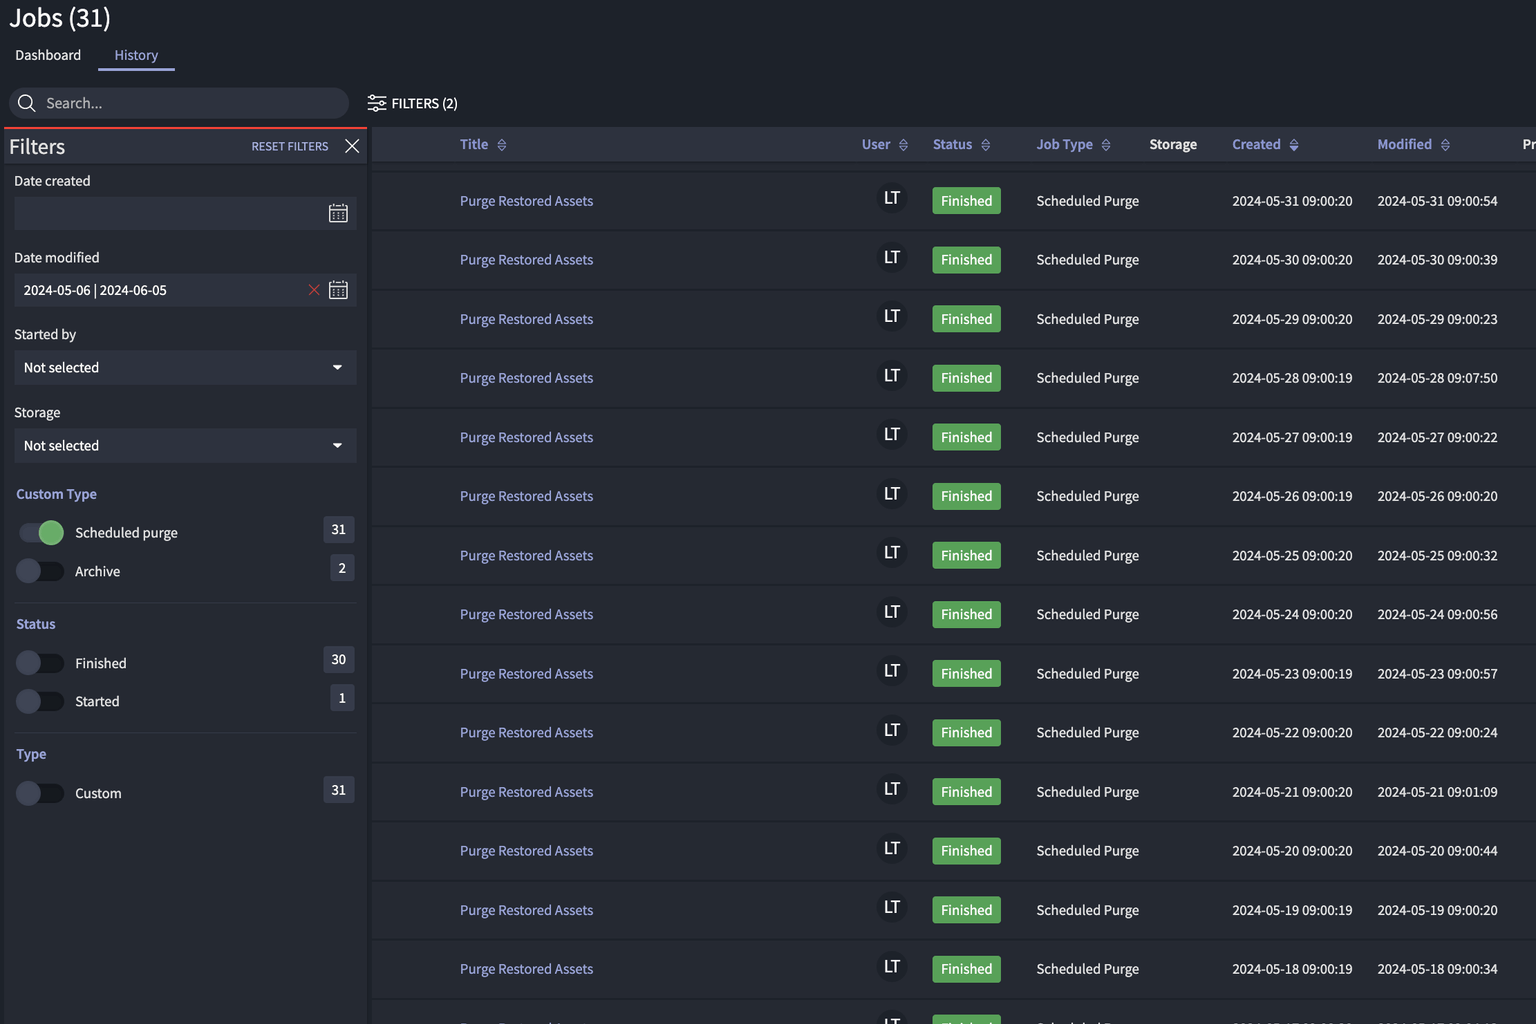Sort by User column arrows
The height and width of the screenshot is (1024, 1536).
tap(903, 145)
